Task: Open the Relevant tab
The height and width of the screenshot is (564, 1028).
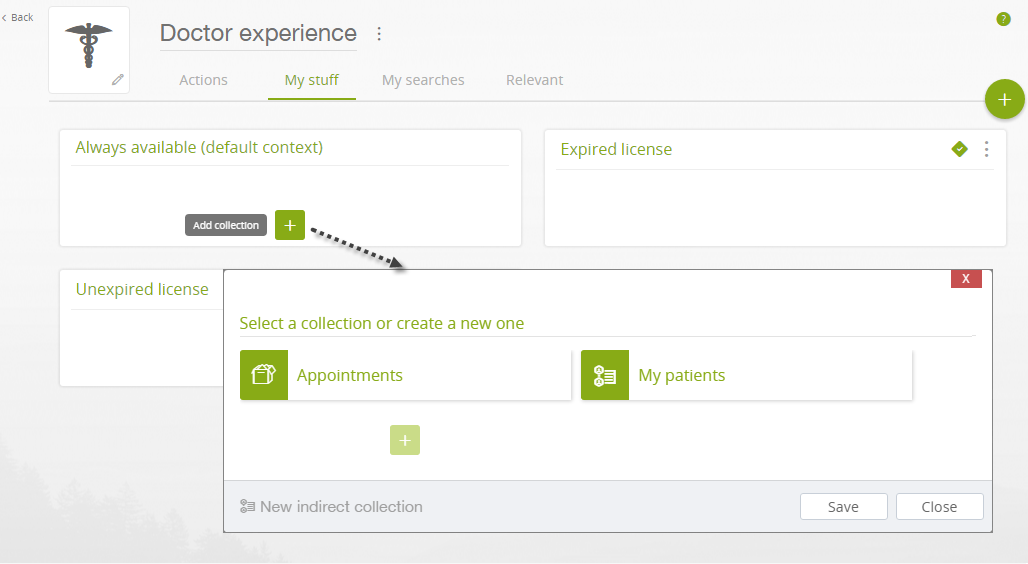Action: 534,80
